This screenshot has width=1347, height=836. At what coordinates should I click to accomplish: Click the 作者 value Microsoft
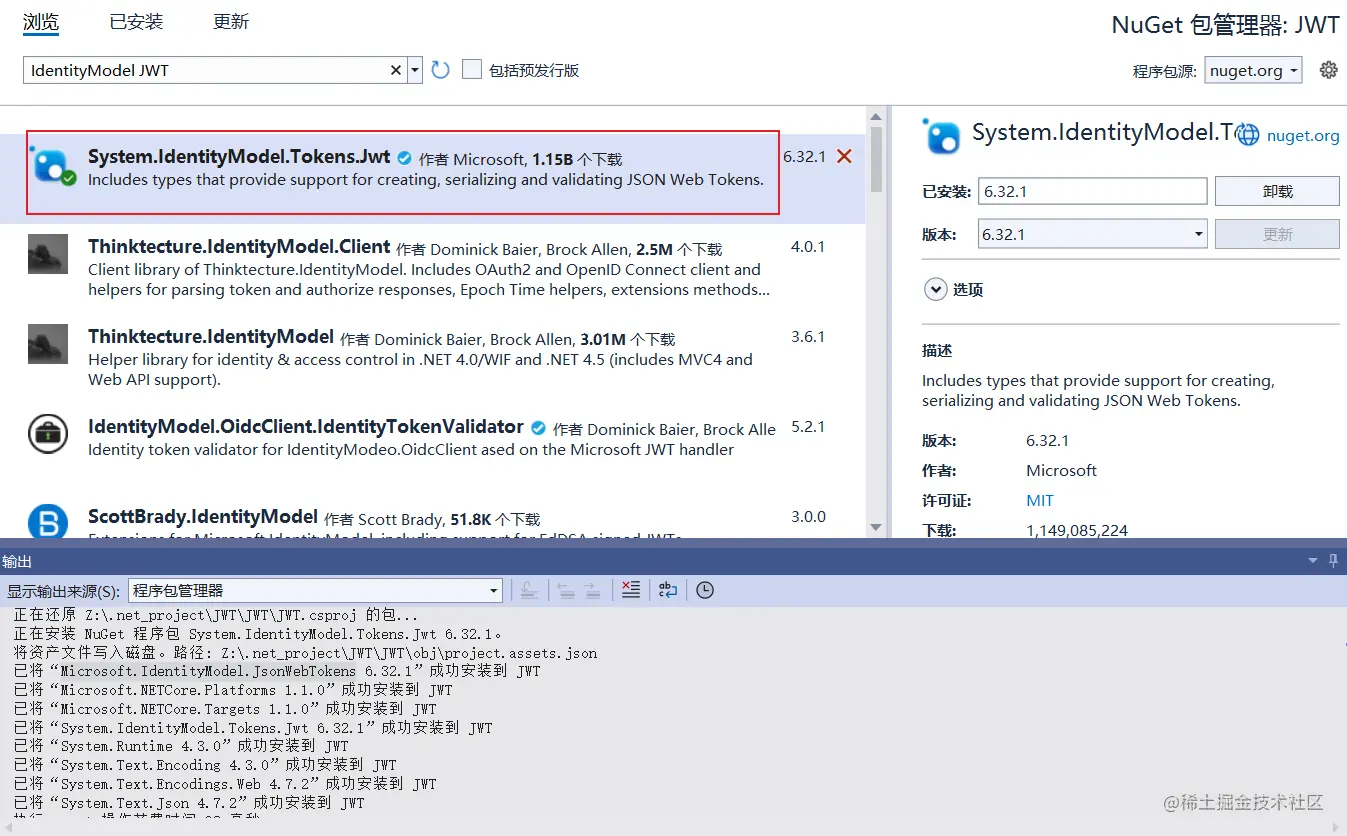(x=1061, y=470)
